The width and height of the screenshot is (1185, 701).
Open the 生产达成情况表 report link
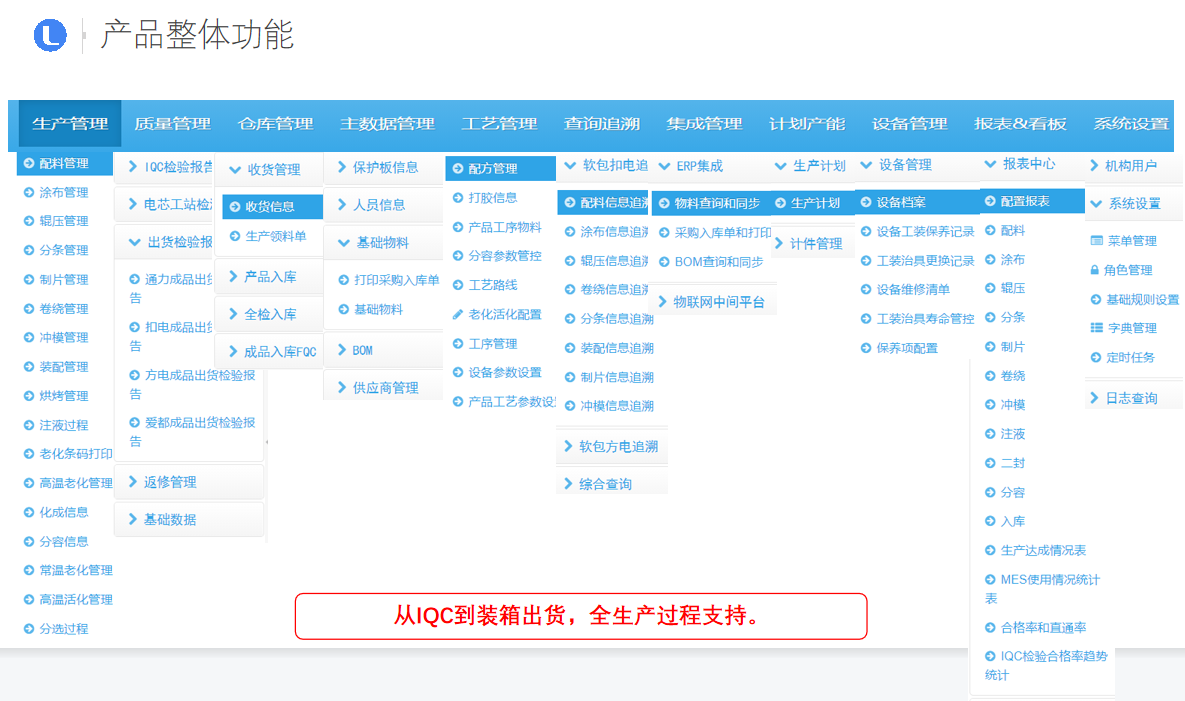pyautogui.click(x=1042, y=550)
